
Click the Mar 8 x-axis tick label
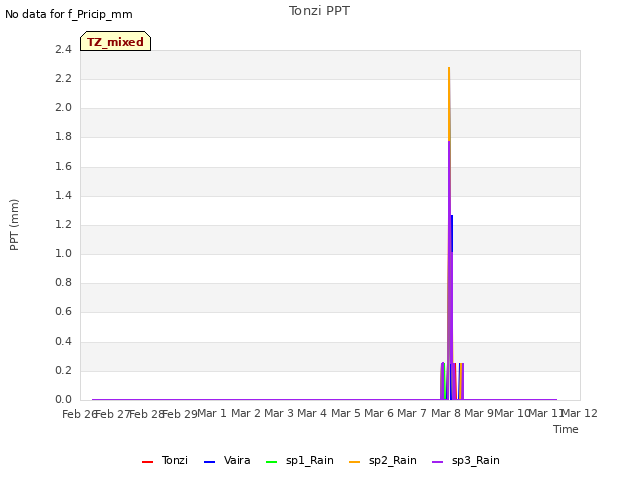(446, 413)
